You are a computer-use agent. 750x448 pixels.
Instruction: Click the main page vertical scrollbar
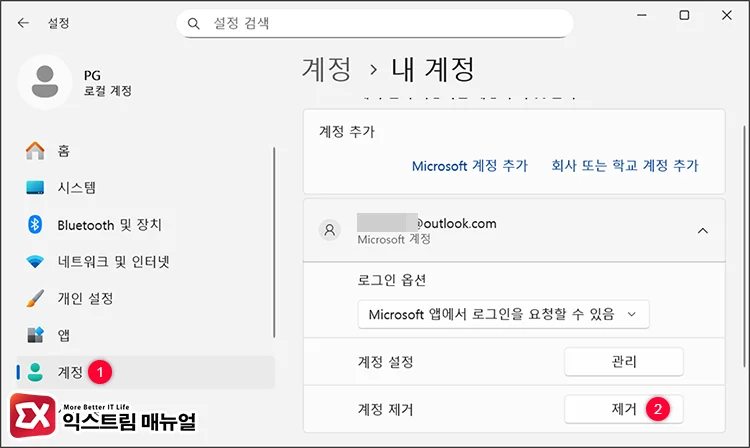point(744,246)
